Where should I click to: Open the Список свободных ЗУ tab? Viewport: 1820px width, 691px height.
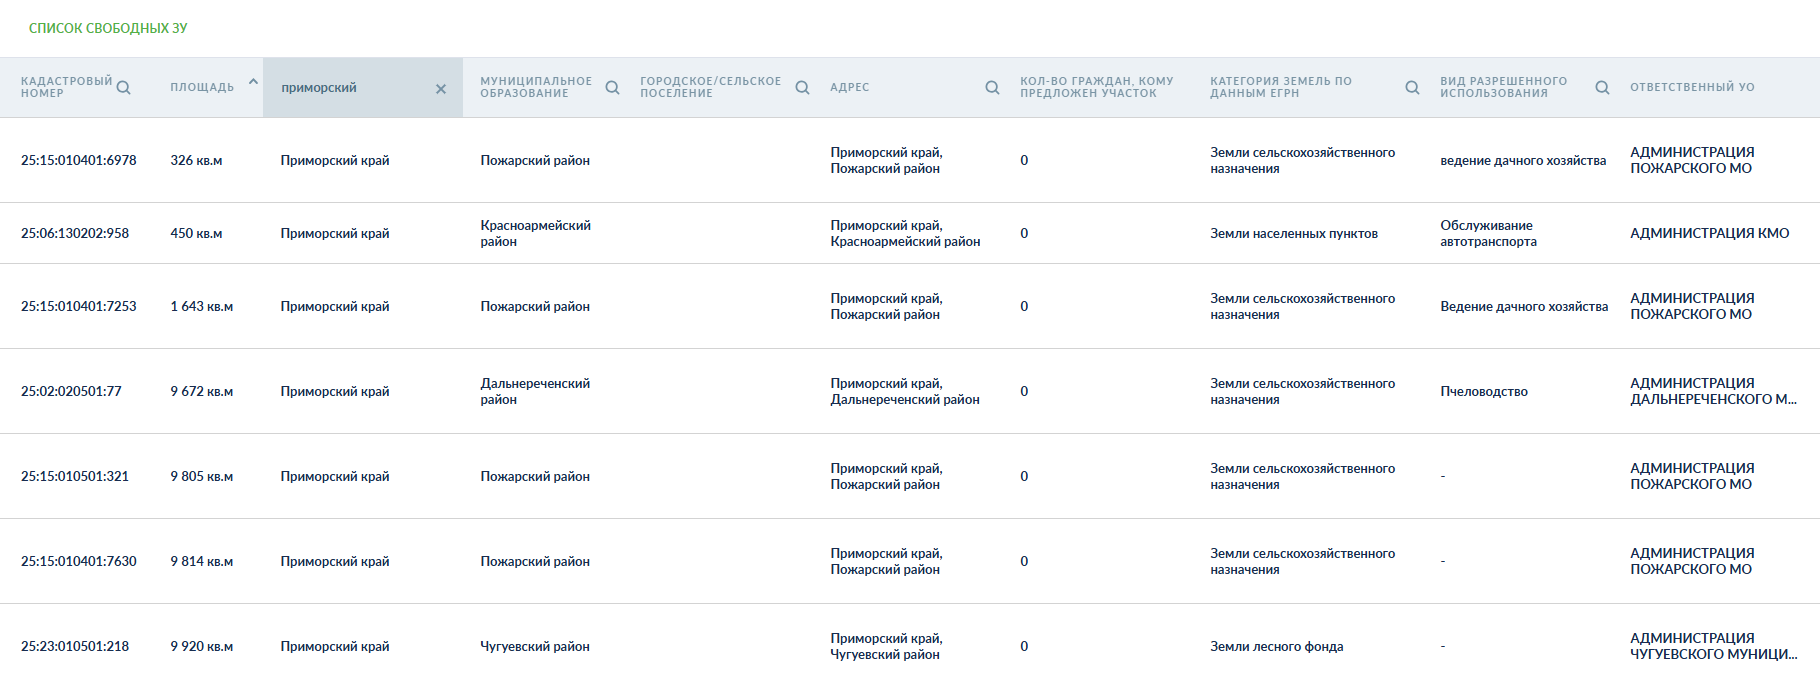click(108, 28)
